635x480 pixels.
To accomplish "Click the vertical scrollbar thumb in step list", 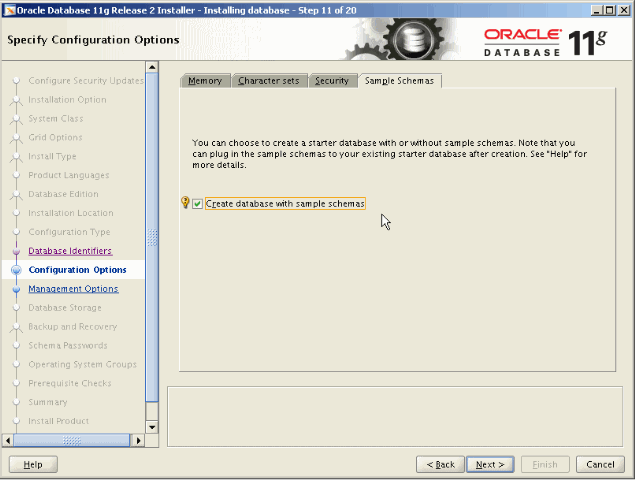I will 152,237.
